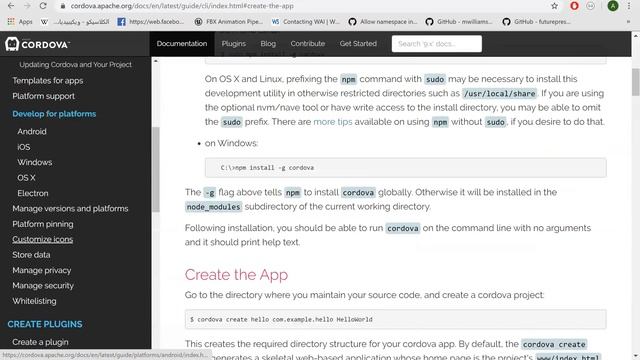Click the node_modules code snippet
This screenshot has width=640, height=360.
tap(213, 207)
